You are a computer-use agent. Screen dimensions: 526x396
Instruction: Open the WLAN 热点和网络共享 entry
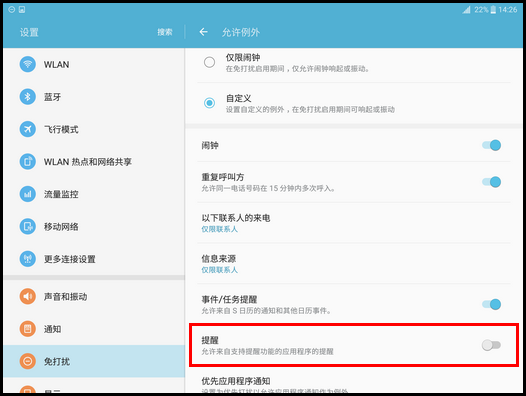coord(94,161)
